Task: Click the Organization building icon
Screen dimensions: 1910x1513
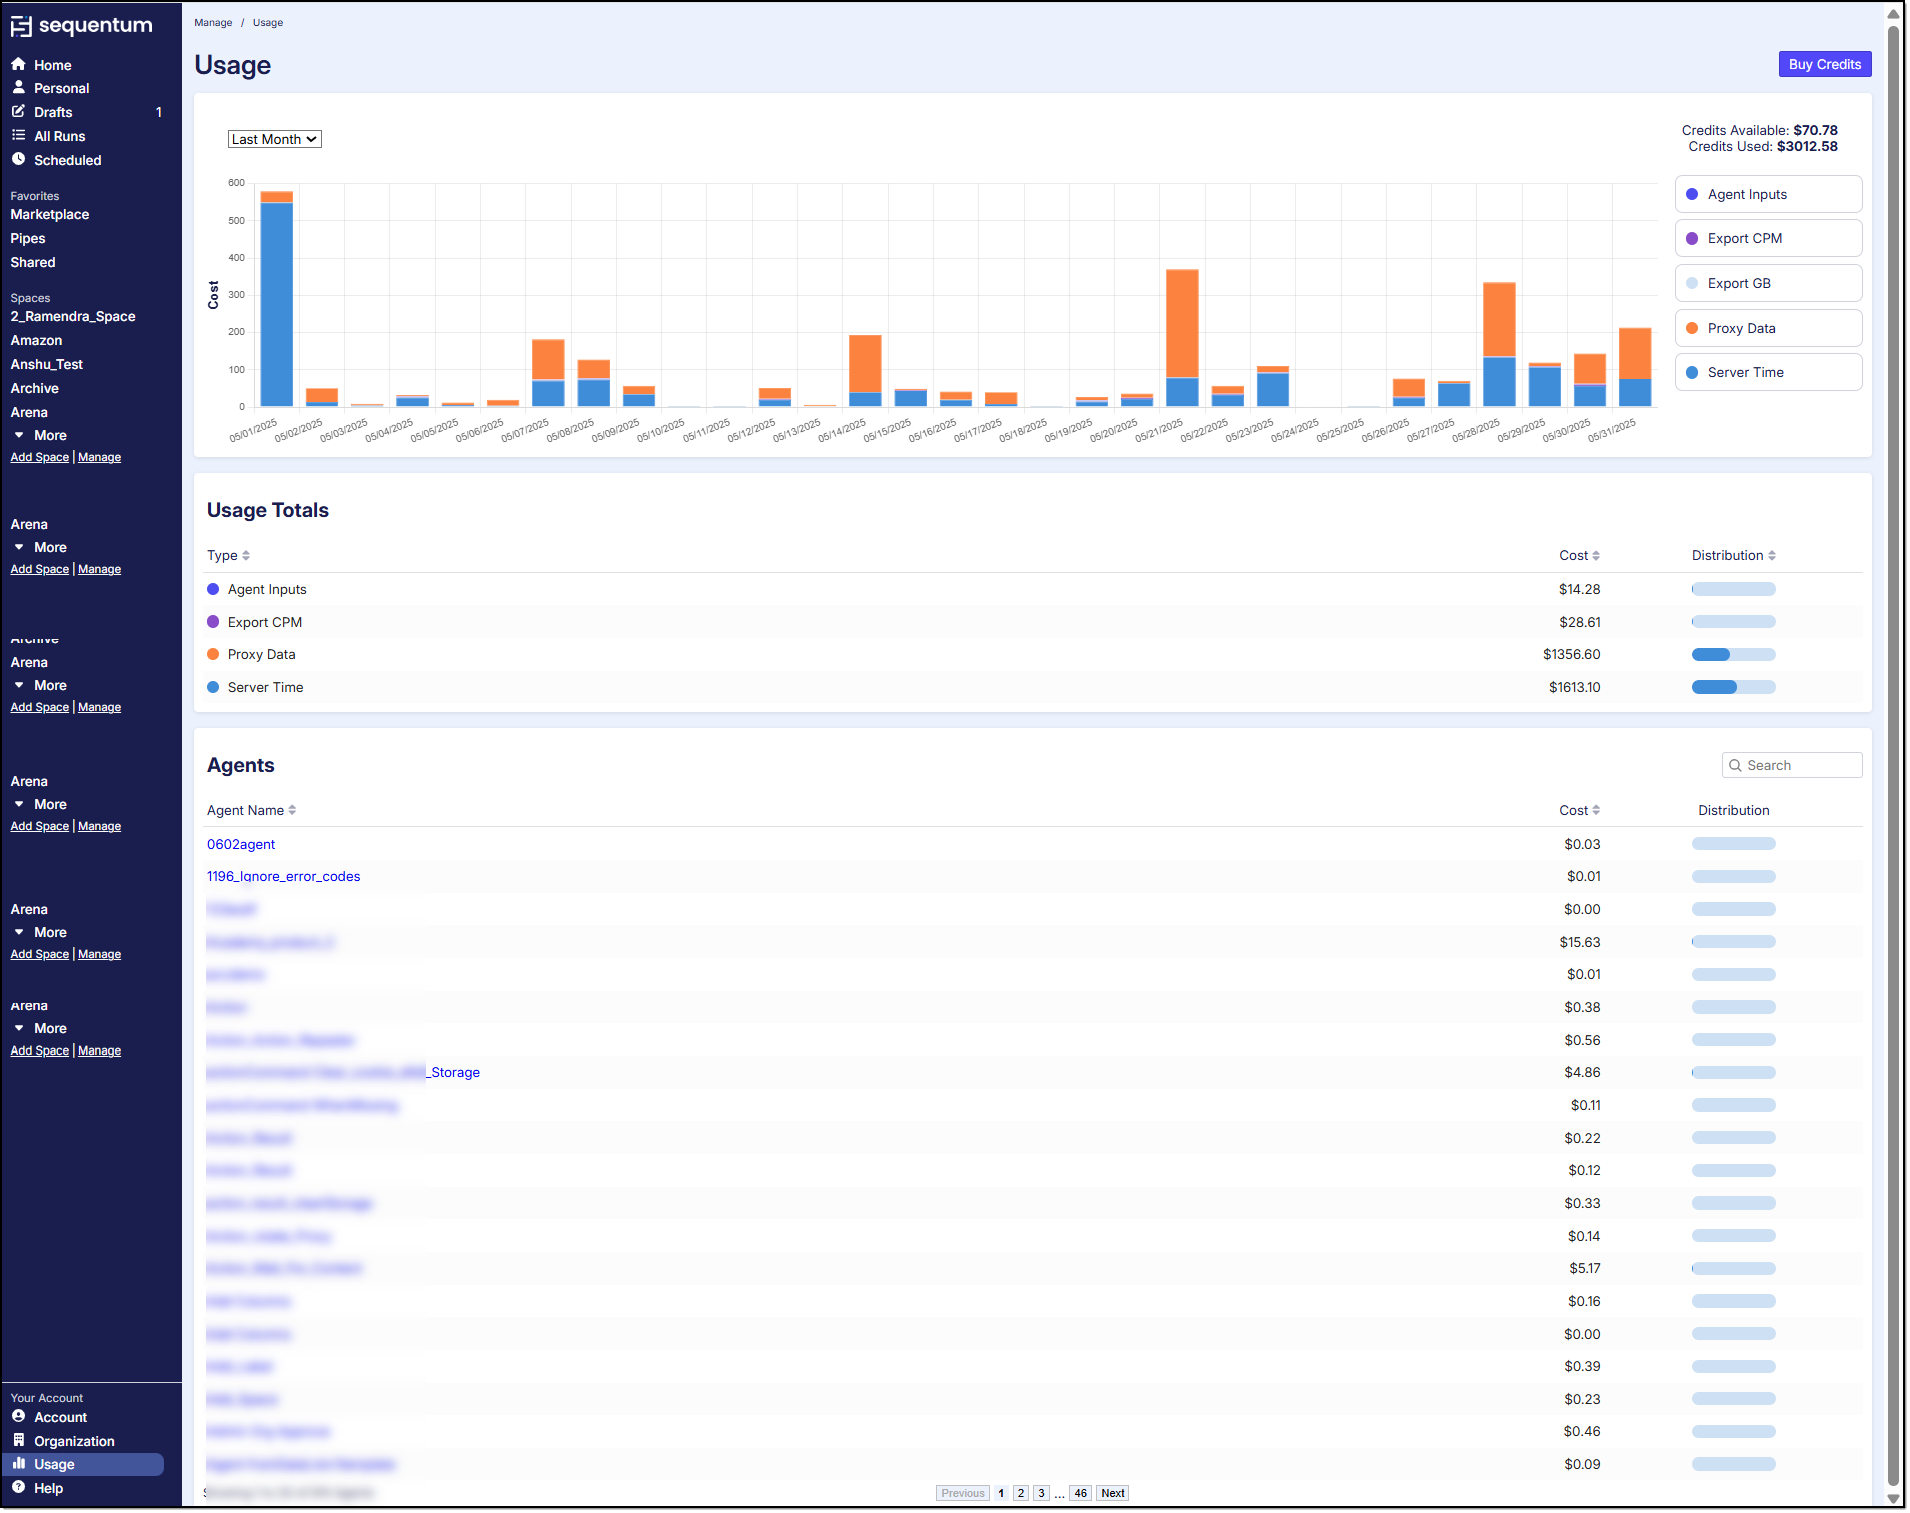Action: point(18,1440)
